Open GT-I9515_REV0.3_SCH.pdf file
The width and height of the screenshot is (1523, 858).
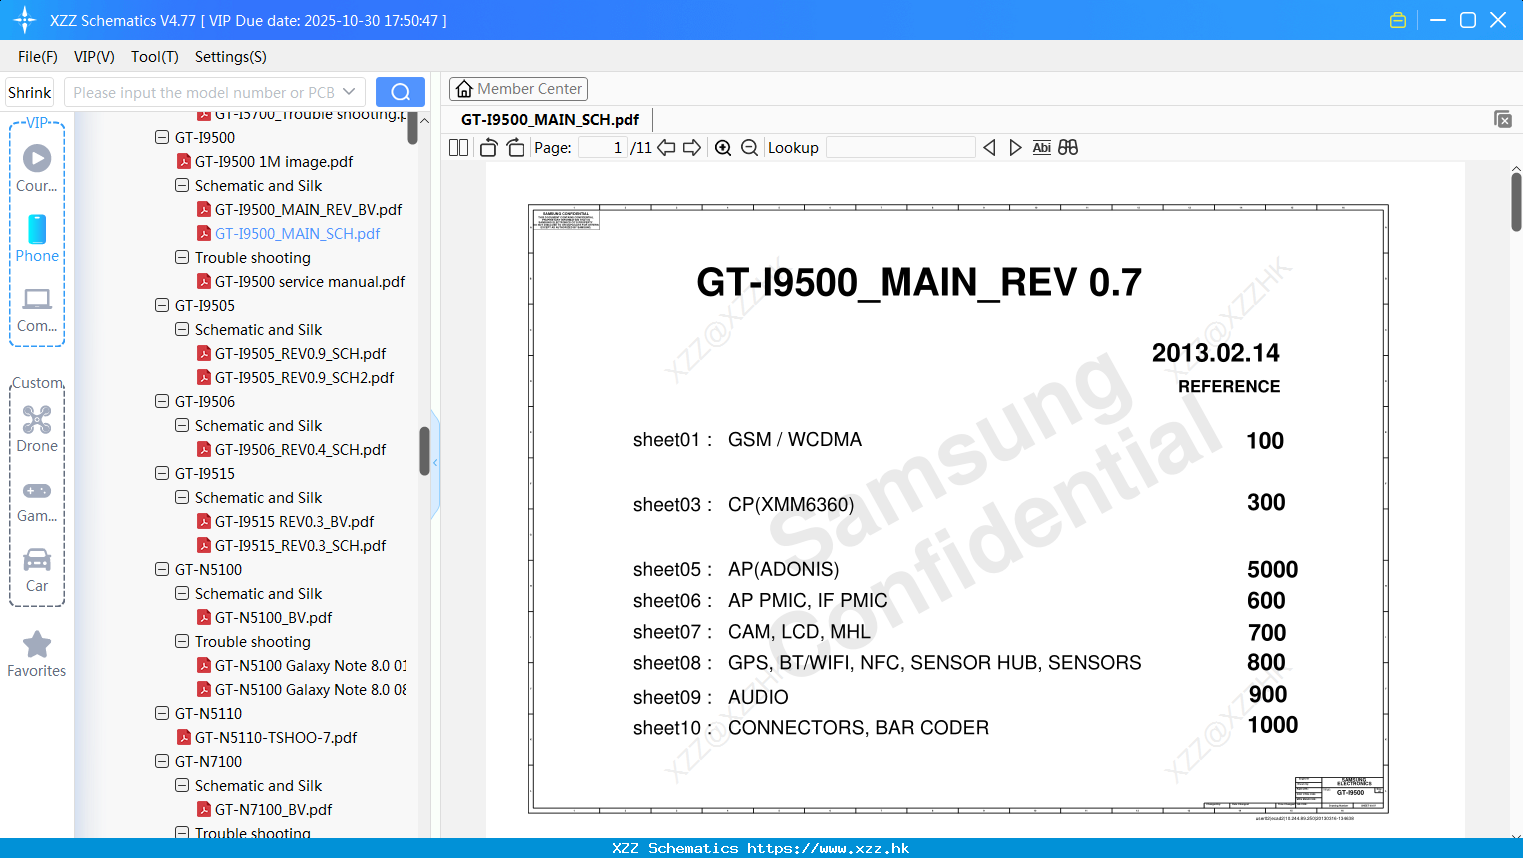click(300, 545)
